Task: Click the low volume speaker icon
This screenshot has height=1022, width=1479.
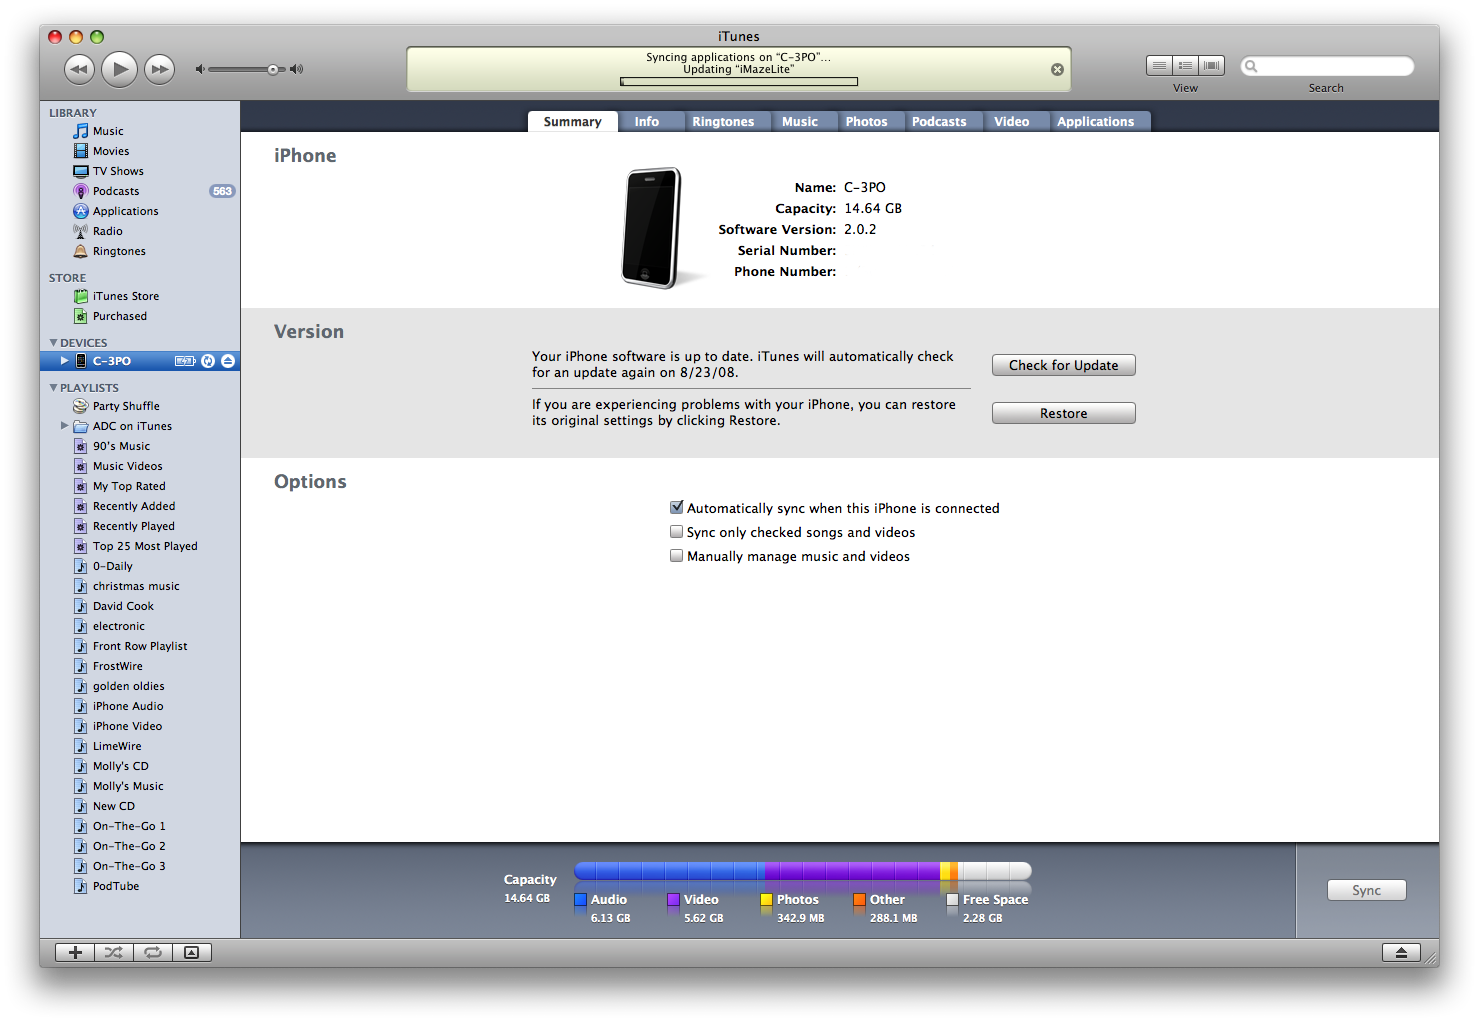Action: [200, 69]
